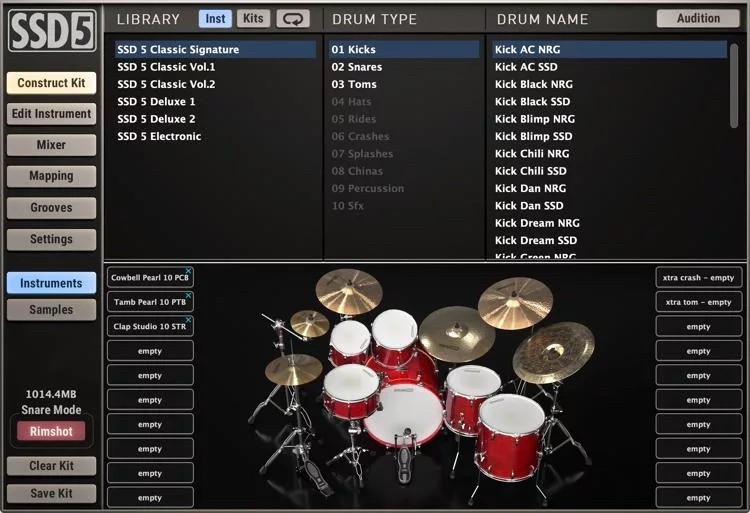Select SSD 5 Electronic library
This screenshot has height=513, width=750.
[215, 136]
